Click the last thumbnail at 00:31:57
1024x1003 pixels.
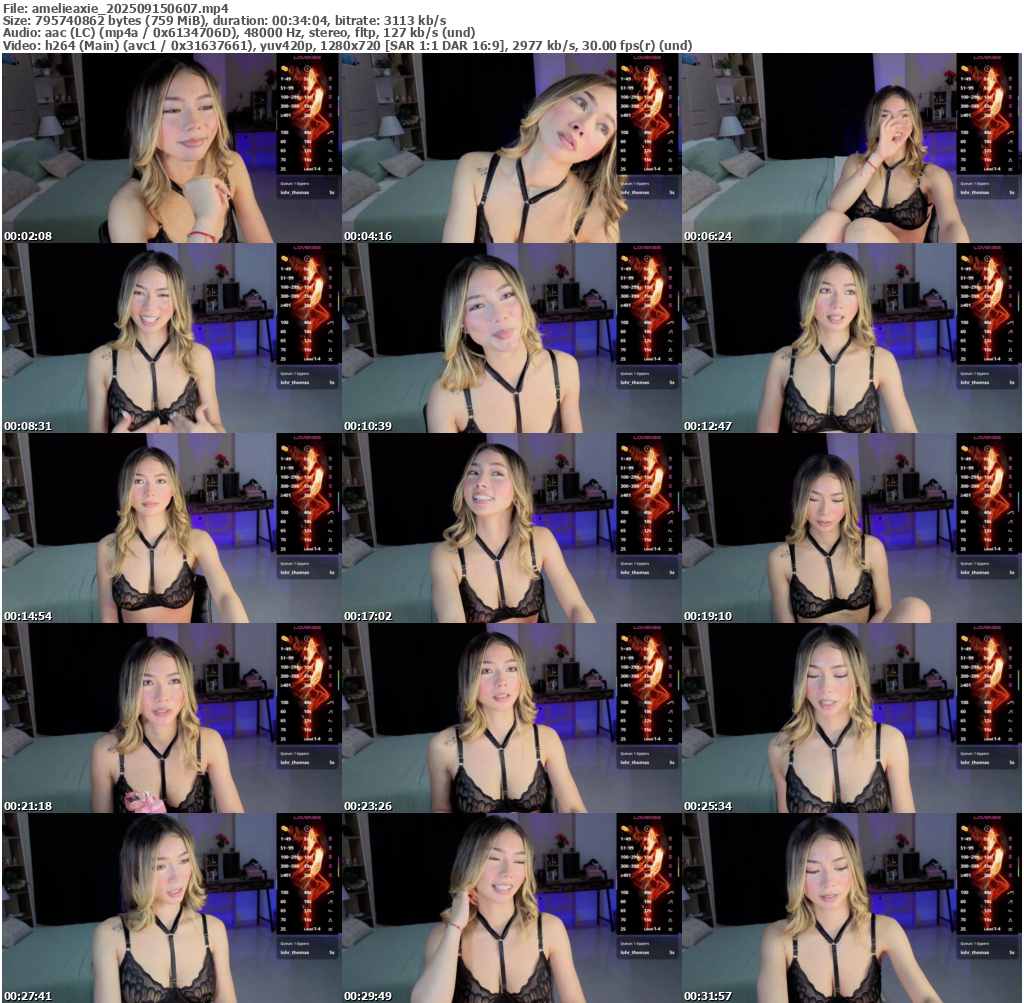851,908
